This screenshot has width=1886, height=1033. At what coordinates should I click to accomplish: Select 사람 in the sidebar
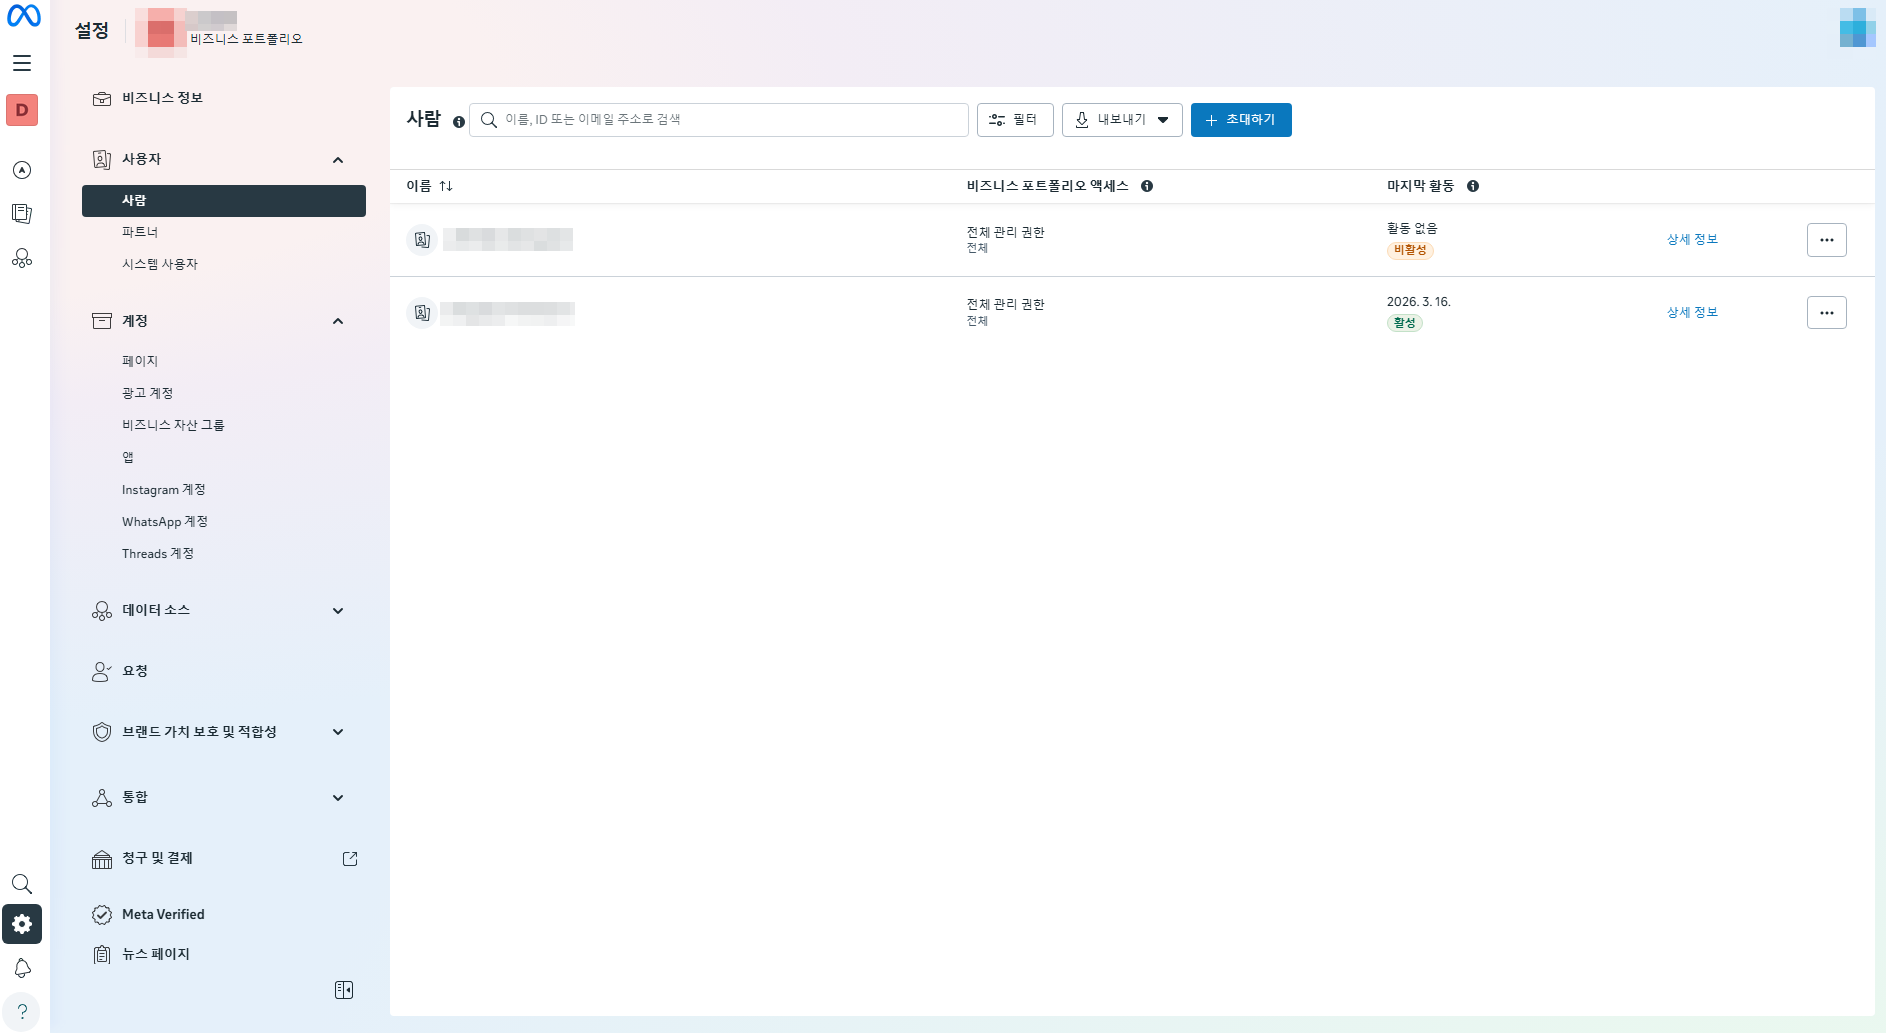tap(224, 200)
